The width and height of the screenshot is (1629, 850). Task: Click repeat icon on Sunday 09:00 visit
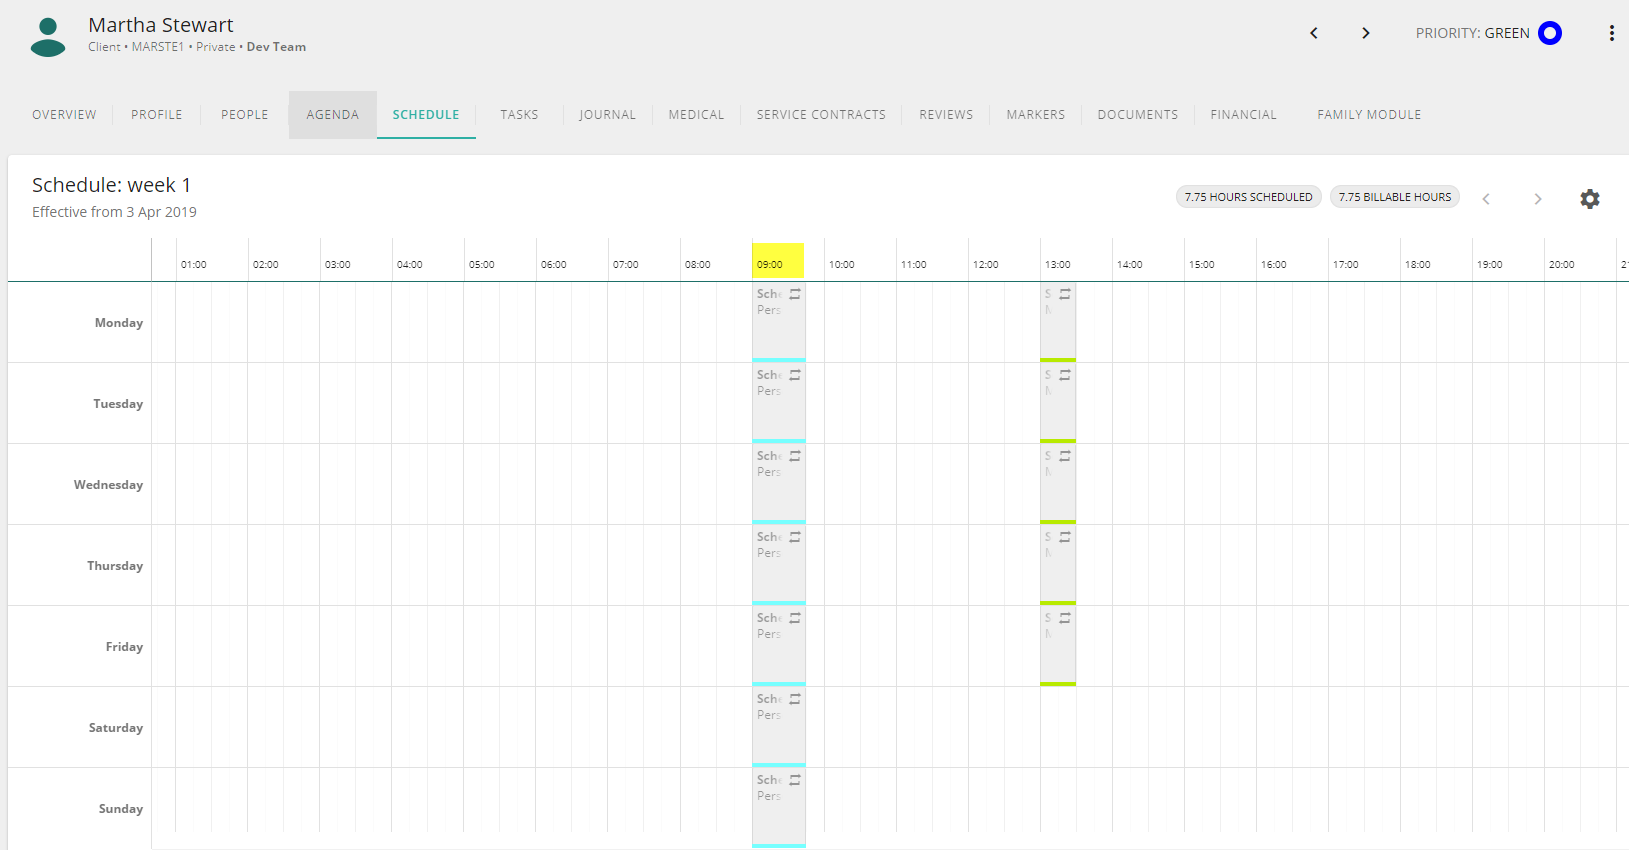click(795, 780)
